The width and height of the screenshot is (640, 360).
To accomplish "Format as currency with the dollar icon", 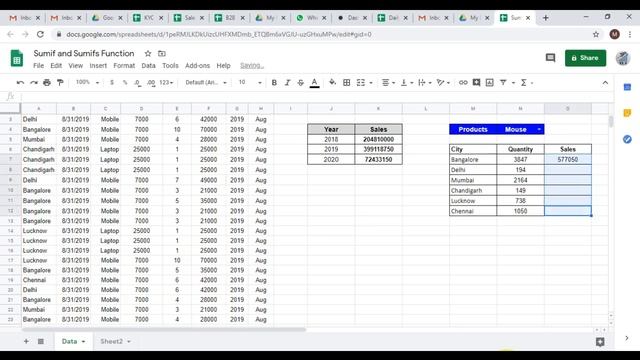I will pos(112,83).
